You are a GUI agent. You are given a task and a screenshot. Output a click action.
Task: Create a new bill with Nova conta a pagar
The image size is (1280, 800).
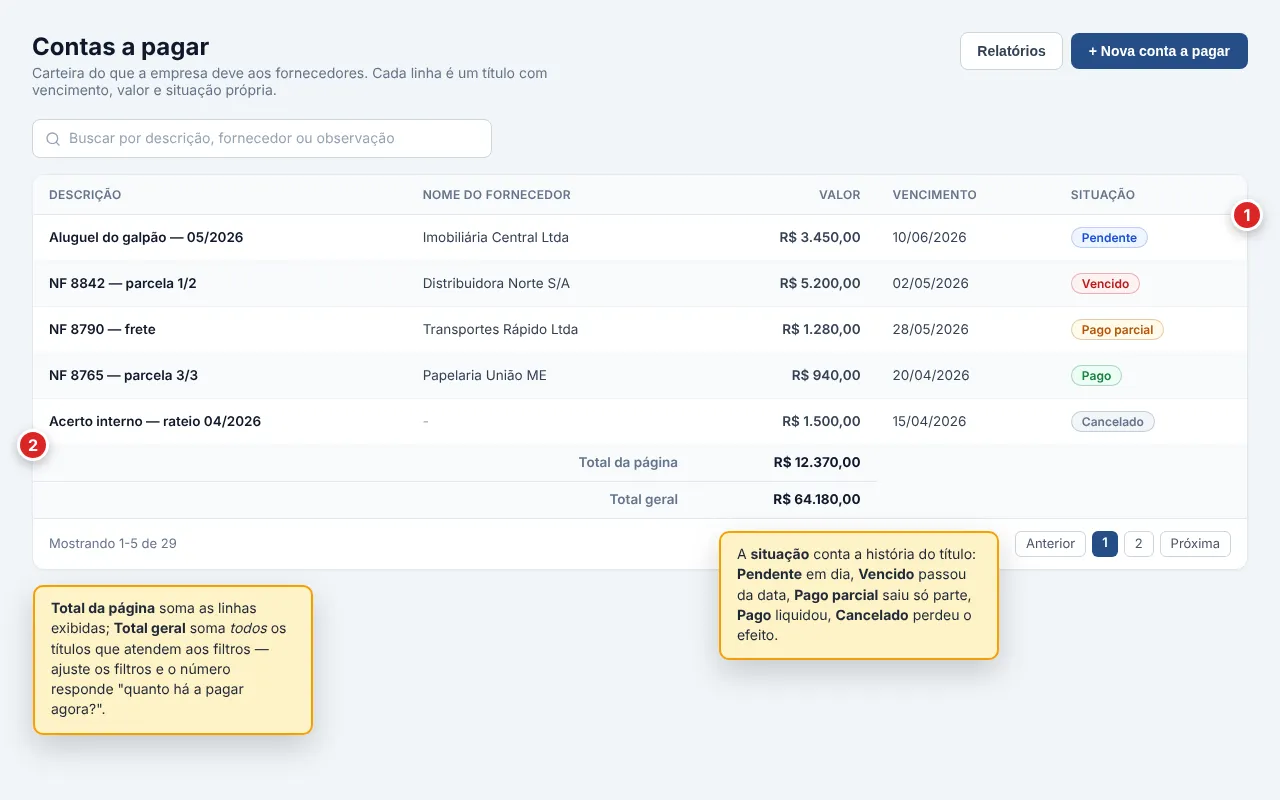coord(1159,51)
